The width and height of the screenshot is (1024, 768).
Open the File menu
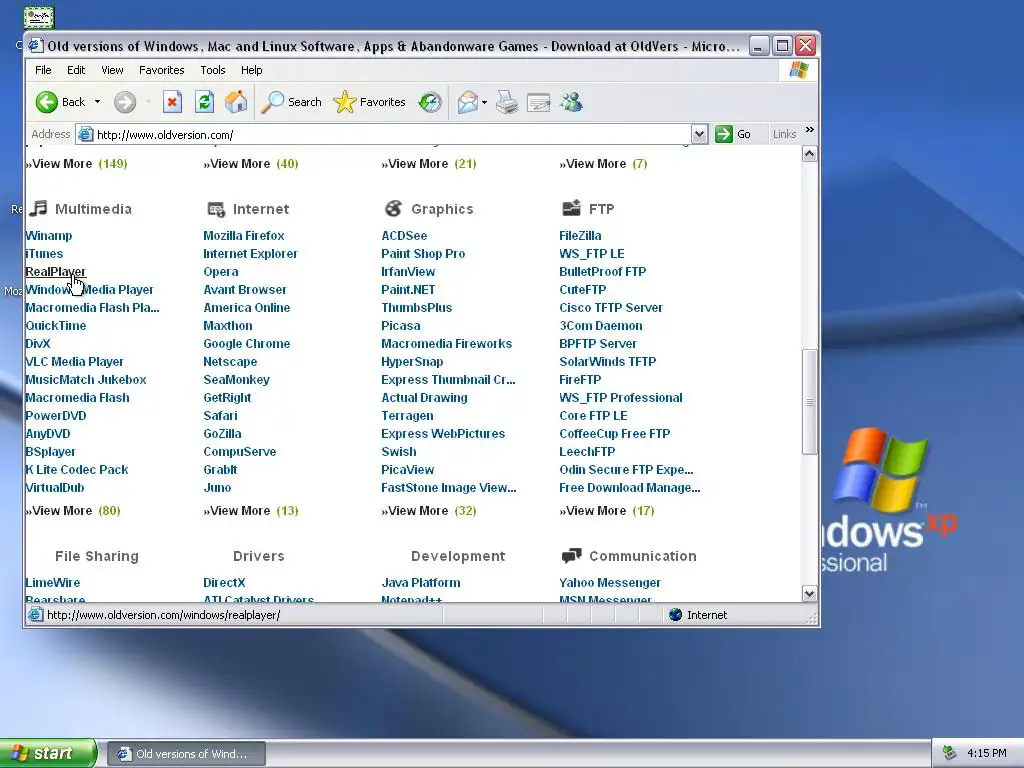point(43,70)
